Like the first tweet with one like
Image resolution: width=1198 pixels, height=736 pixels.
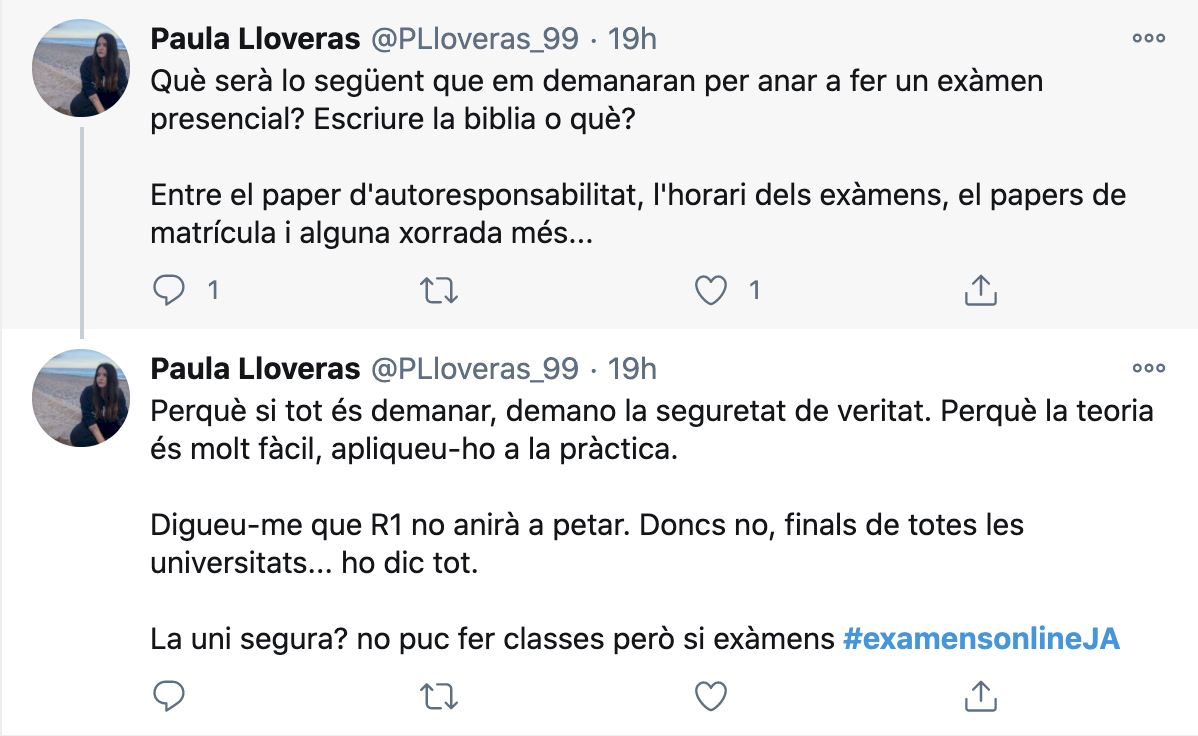710,291
